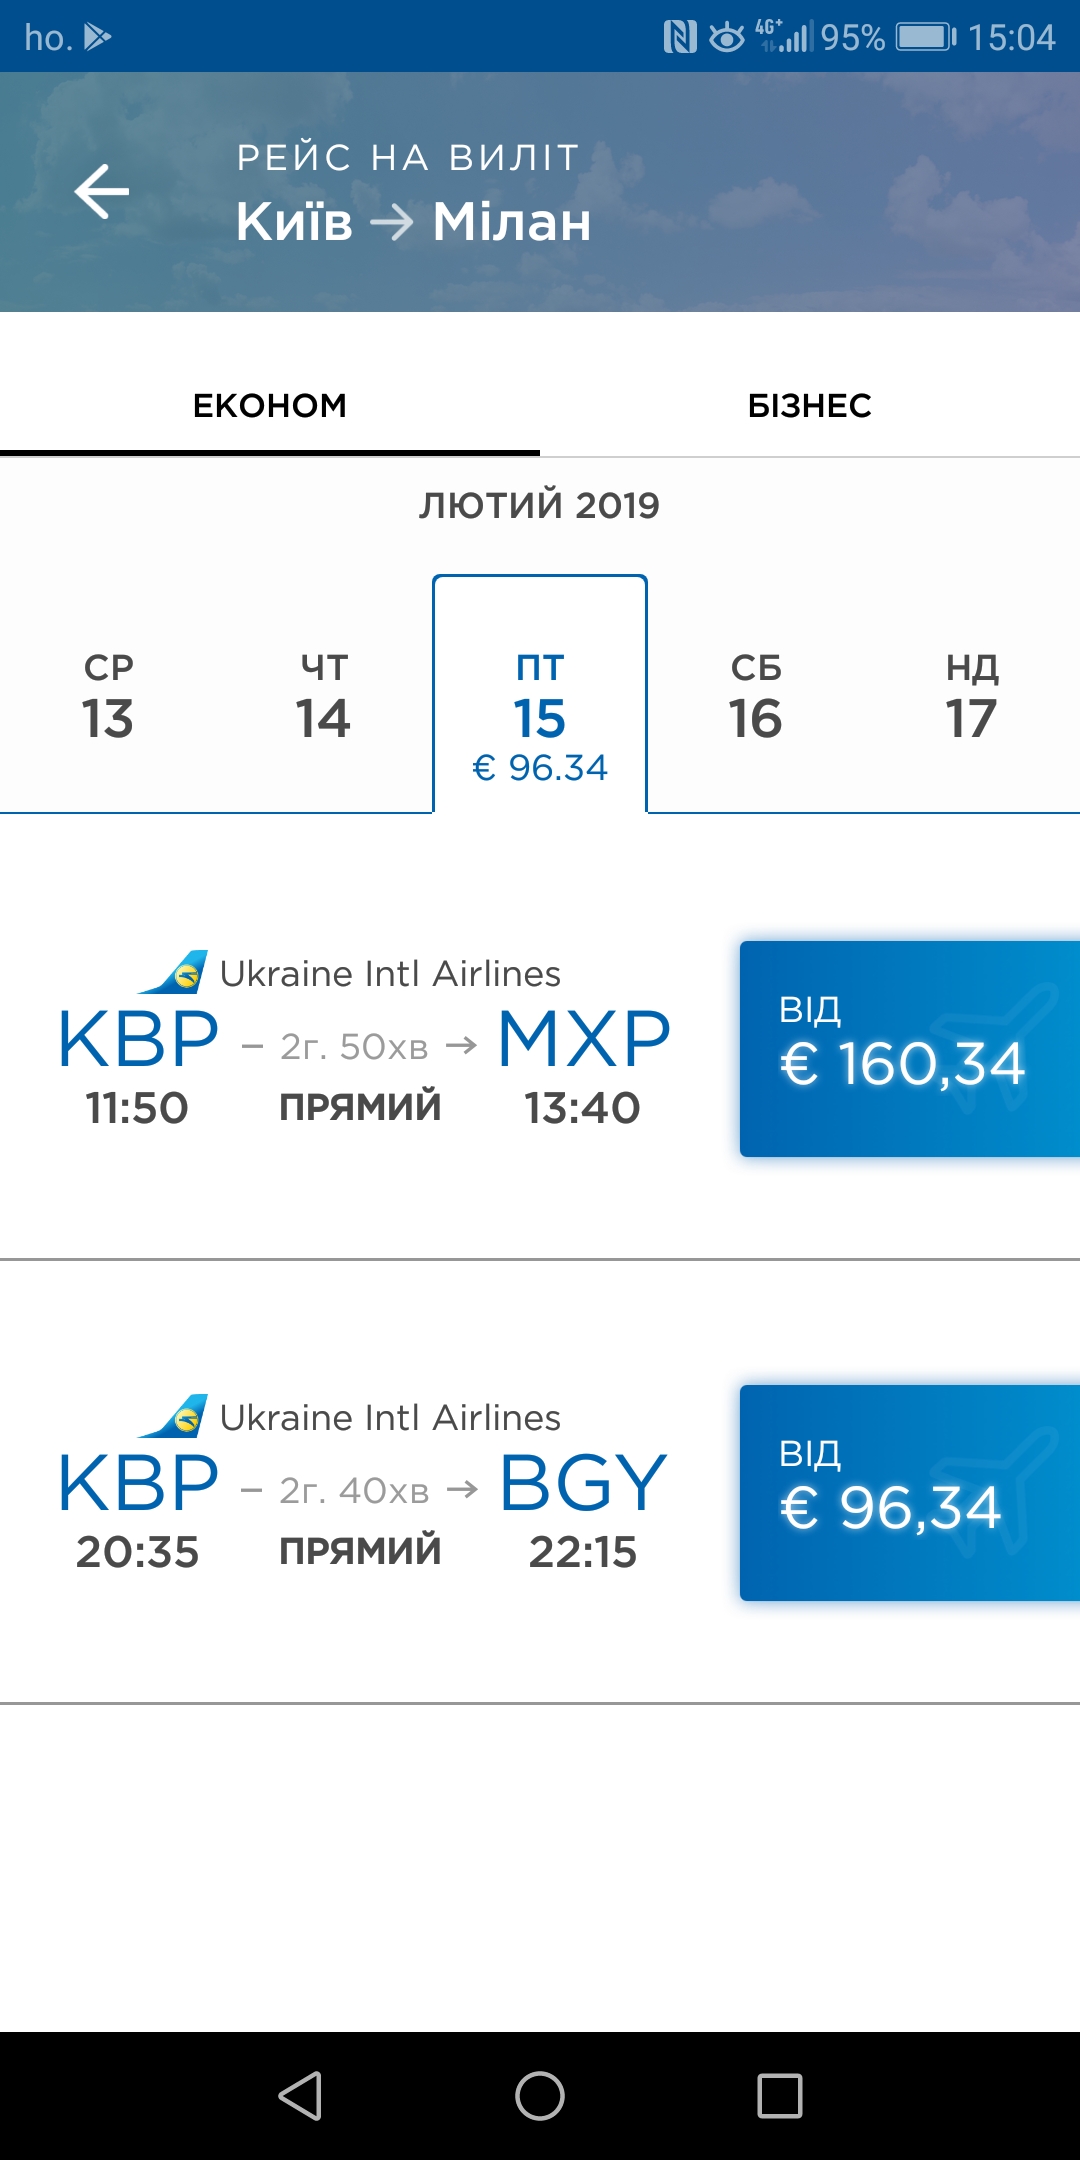The height and width of the screenshot is (2160, 1080).
Task: Tap airline logo of KBP–MXP flight
Action: (x=174, y=972)
